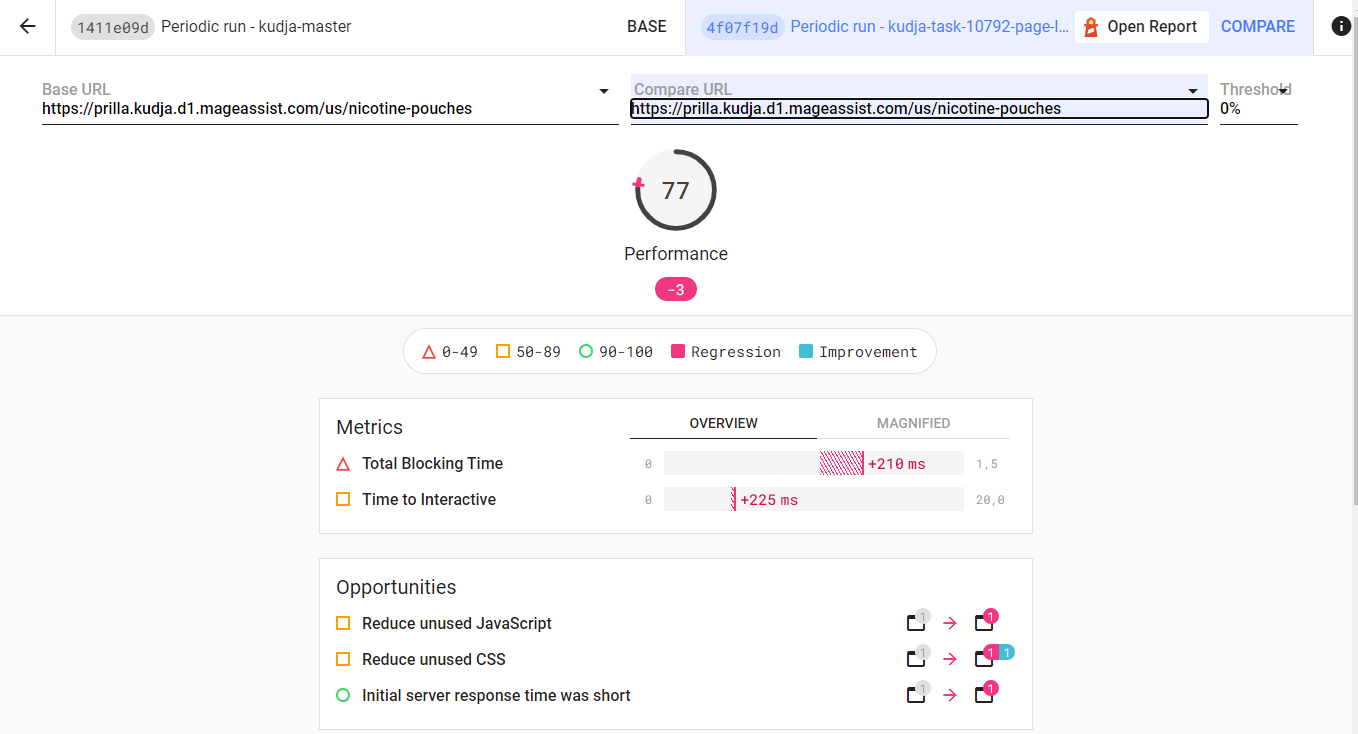Image resolution: width=1358 pixels, height=734 pixels.
Task: Click the 50-89 legend square
Action: point(503,352)
